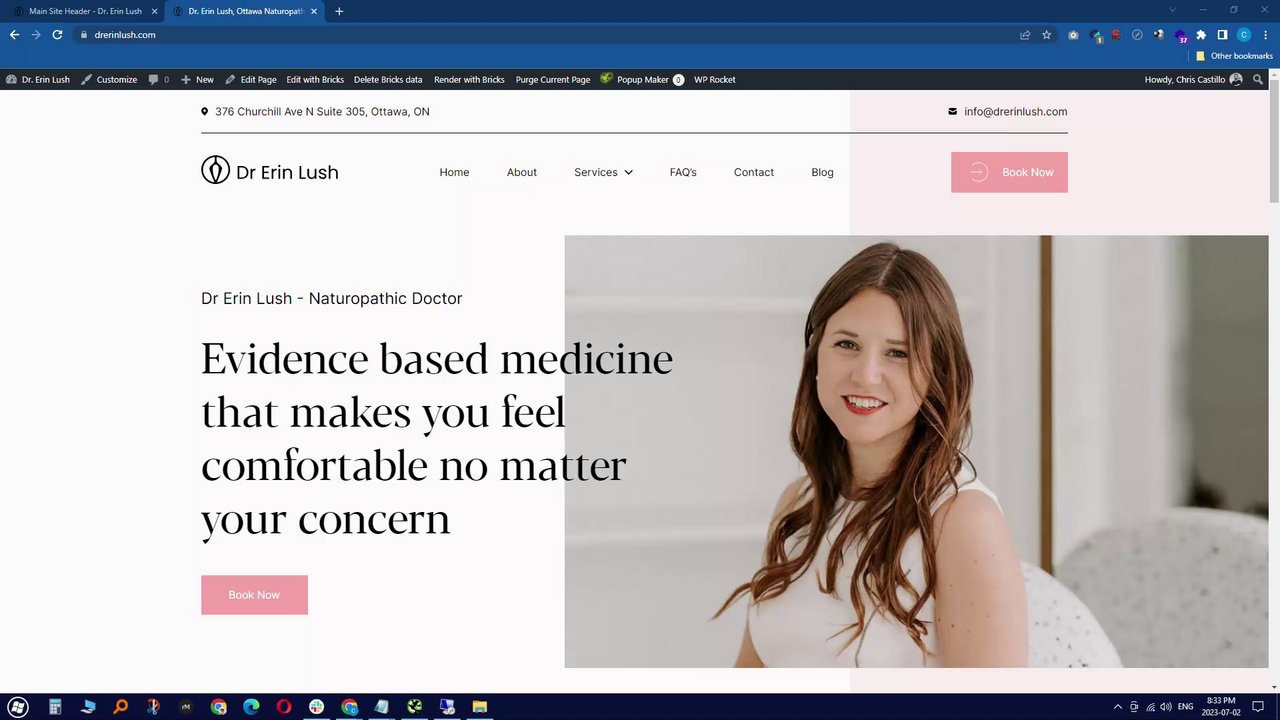Screen dimensions: 1280x720
Task: Visit the Blog page
Action: (822, 172)
